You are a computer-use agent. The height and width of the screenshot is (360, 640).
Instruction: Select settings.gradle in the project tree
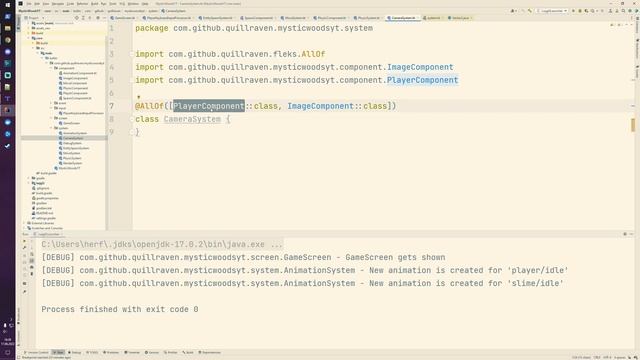(x=43, y=218)
